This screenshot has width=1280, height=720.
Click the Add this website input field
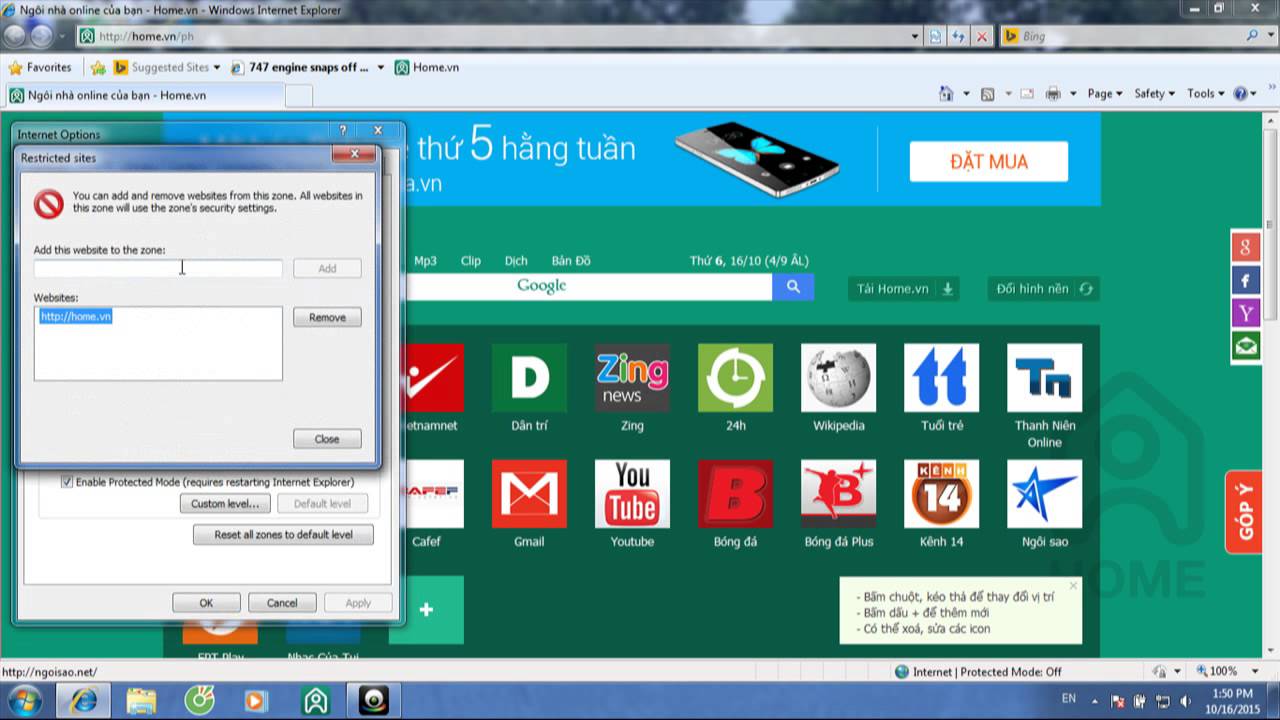tap(158, 268)
